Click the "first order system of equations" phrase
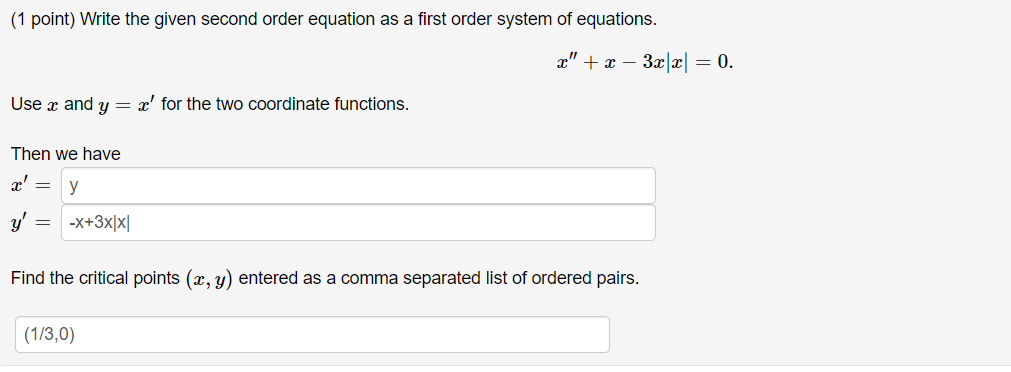Screen dimensions: 1011x372 click(x=537, y=20)
